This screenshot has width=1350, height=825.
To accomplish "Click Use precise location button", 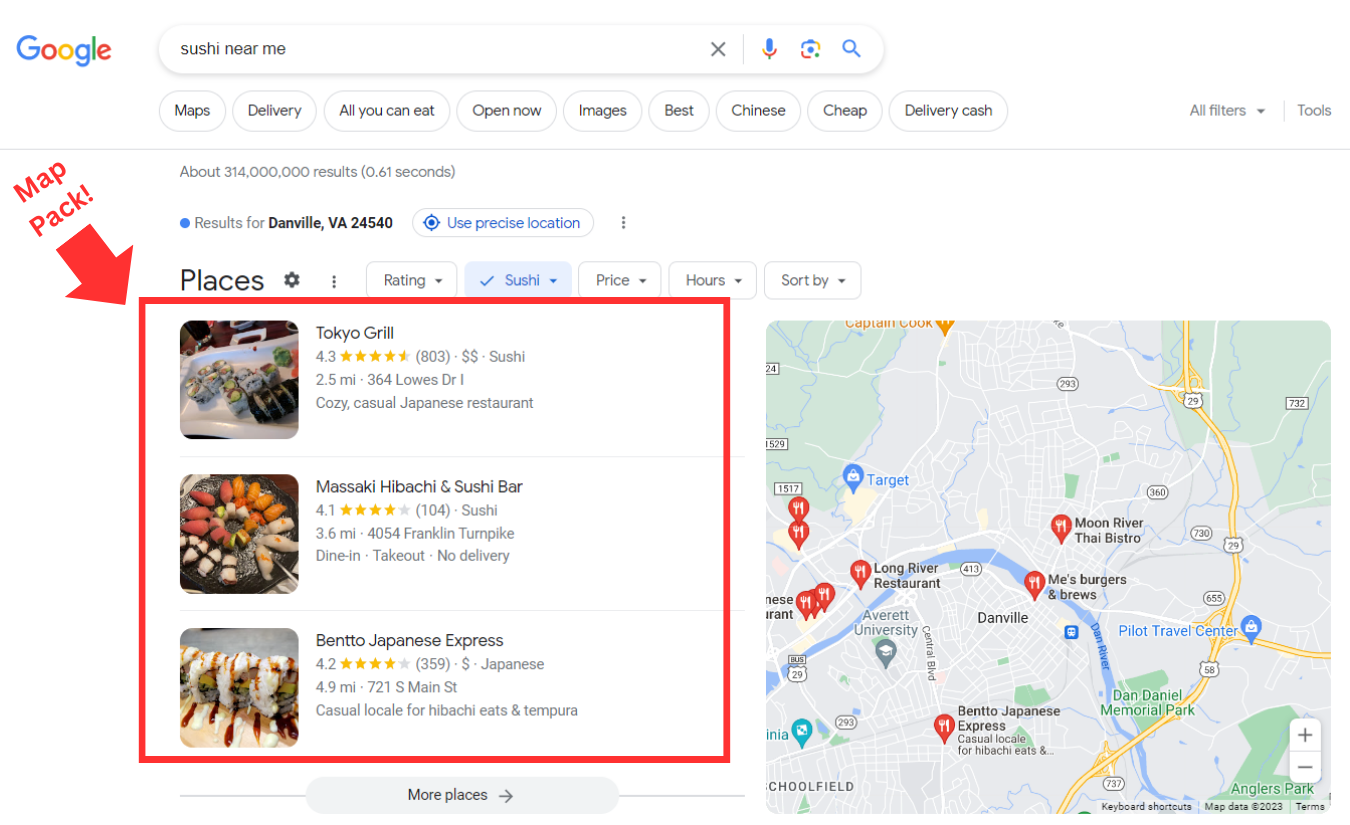I will (x=503, y=223).
